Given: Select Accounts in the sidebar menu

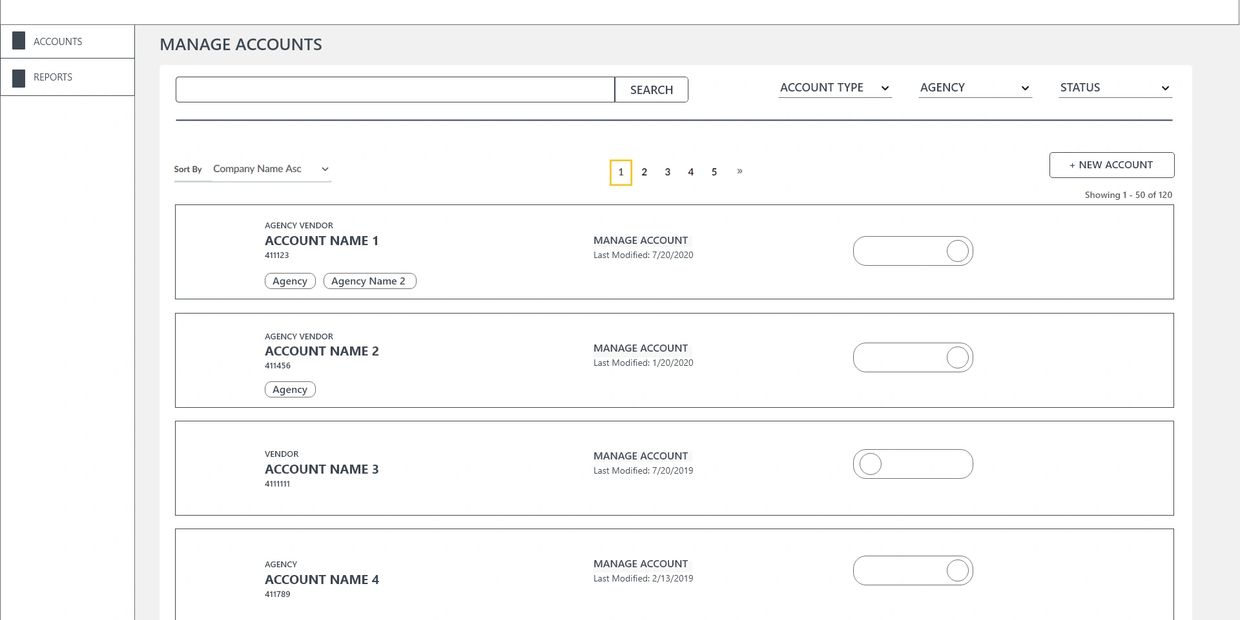Looking at the screenshot, I should pyautogui.click(x=58, y=41).
